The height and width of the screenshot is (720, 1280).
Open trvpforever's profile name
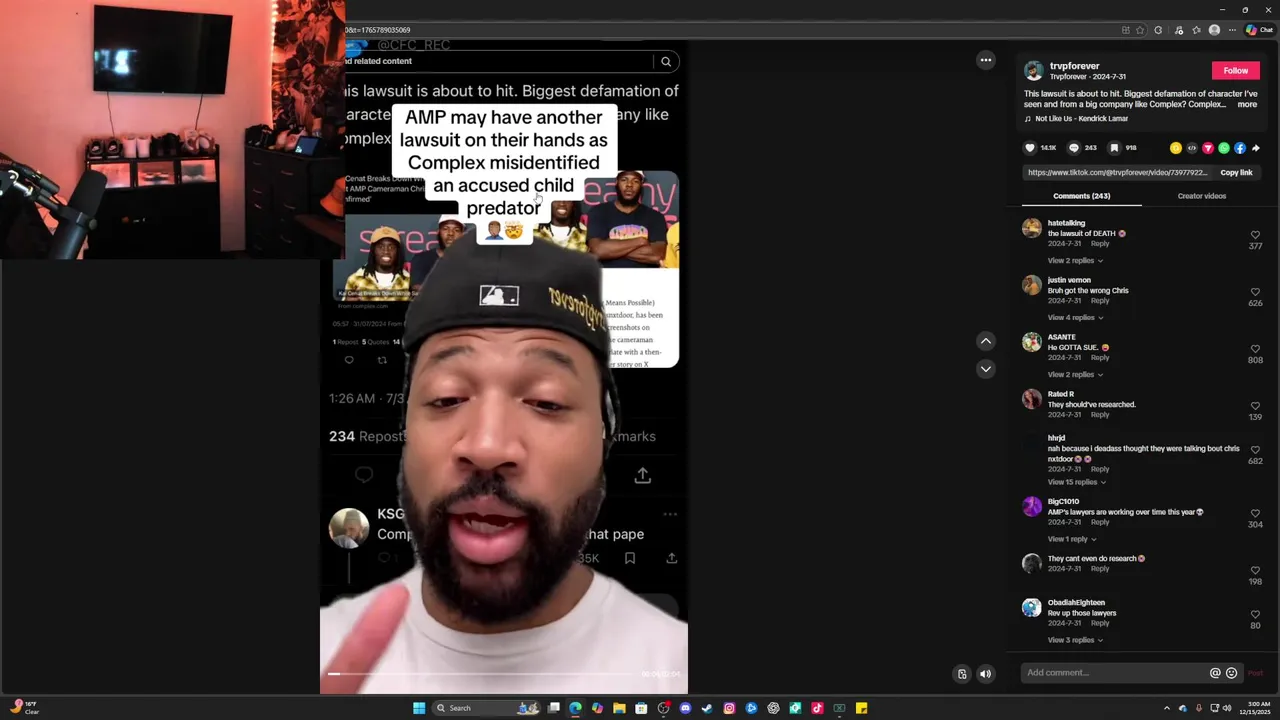1074,66
